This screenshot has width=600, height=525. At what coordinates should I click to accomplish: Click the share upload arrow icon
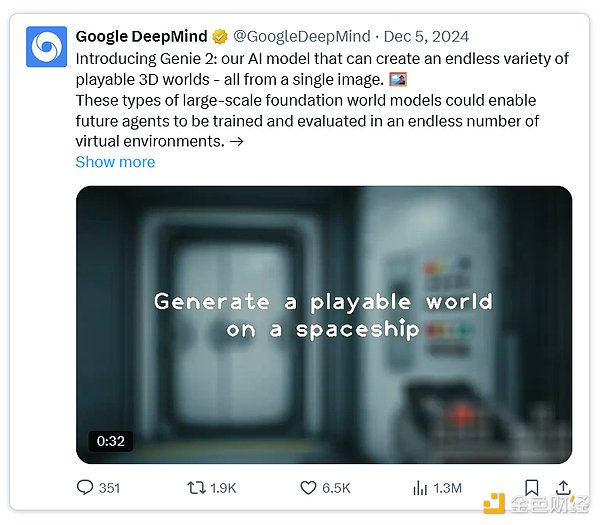click(x=562, y=487)
